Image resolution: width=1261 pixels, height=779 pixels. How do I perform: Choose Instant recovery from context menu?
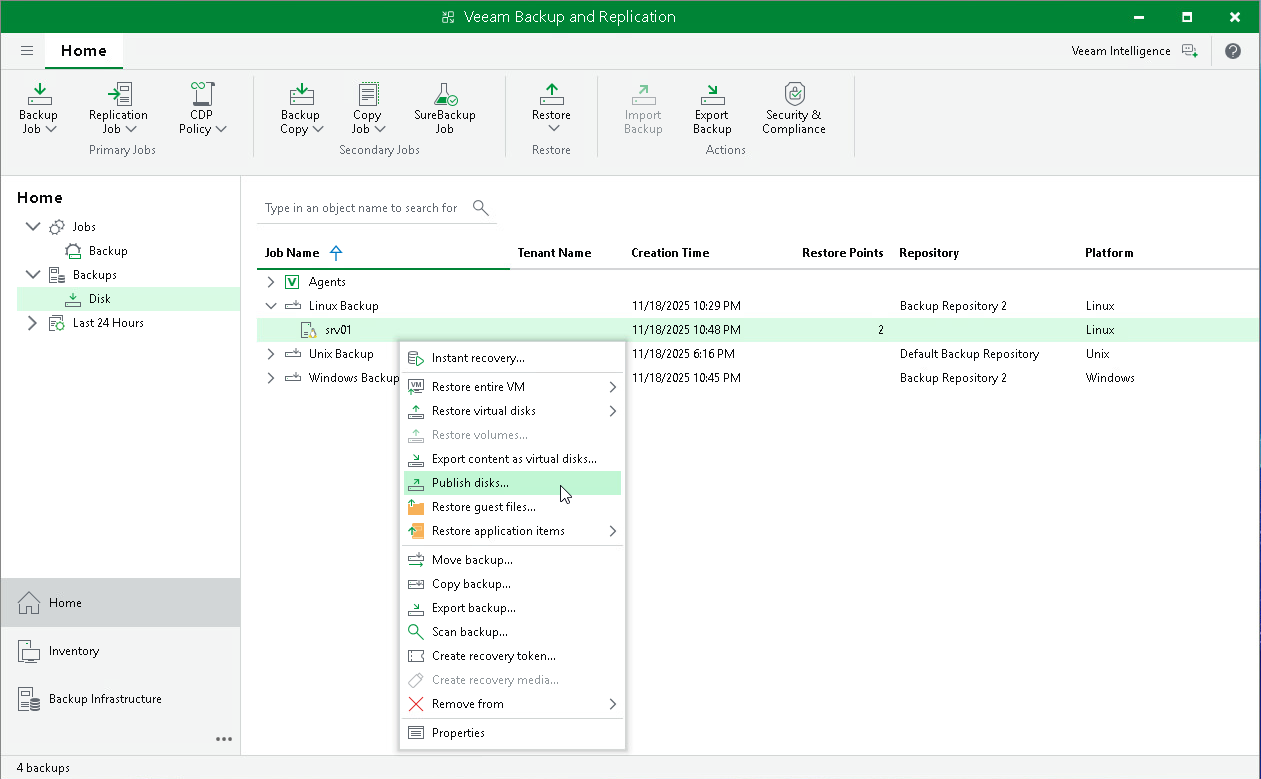pyautogui.click(x=475, y=357)
